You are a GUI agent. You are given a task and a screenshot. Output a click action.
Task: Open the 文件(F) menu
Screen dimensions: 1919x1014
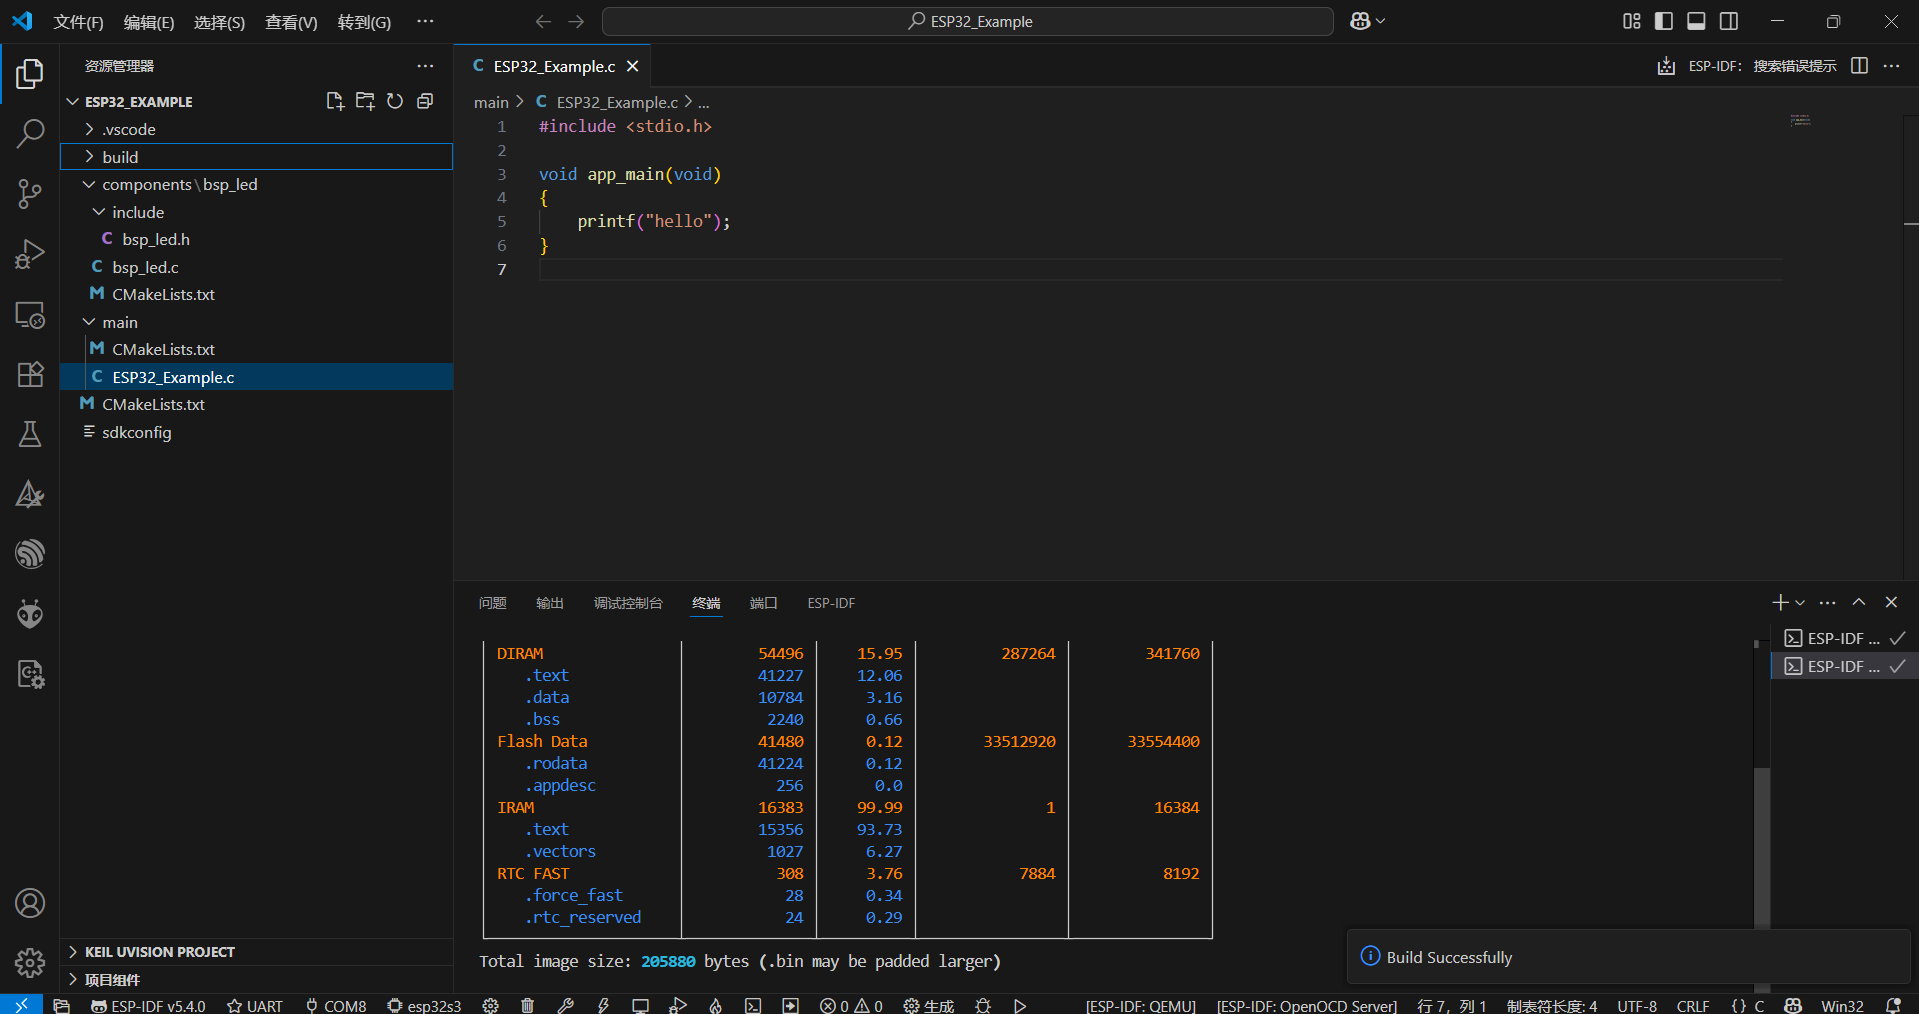(78, 22)
